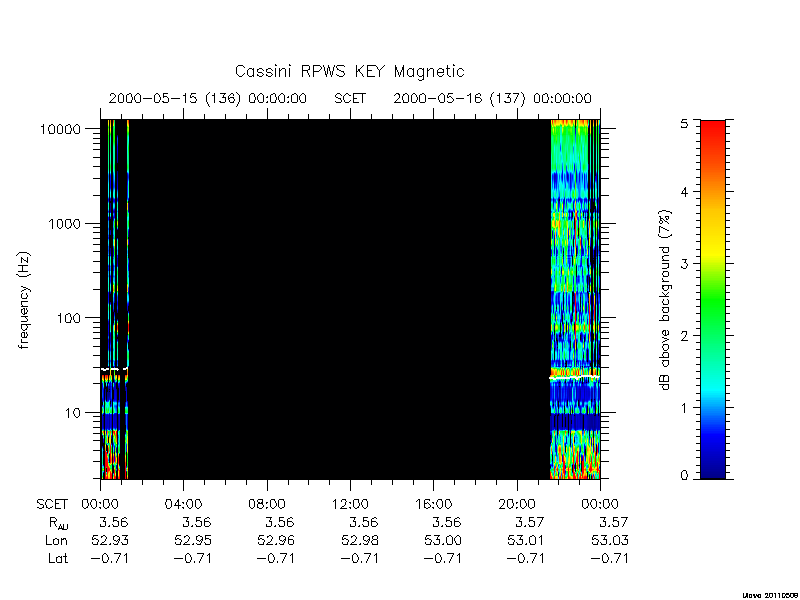
Task: Click the longitude value "53.00"
Action: tap(443, 540)
